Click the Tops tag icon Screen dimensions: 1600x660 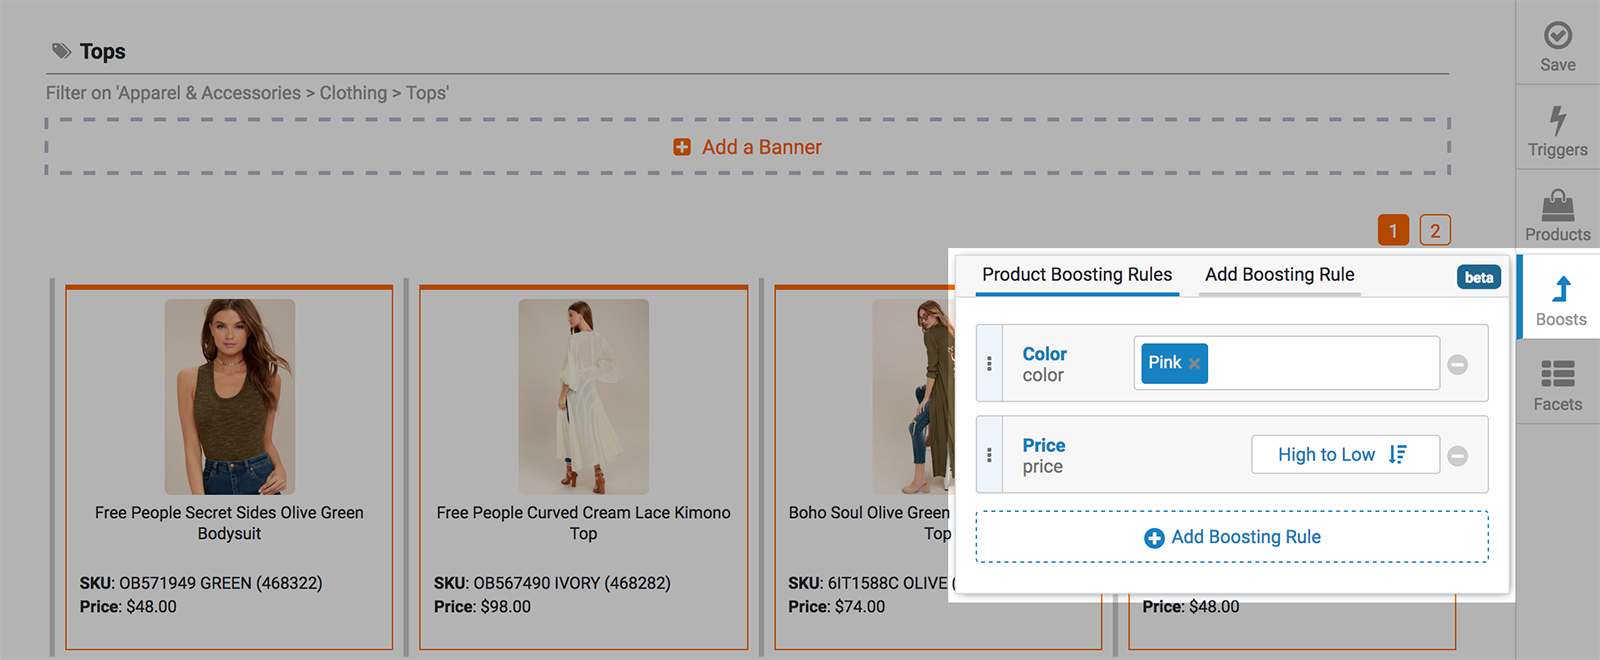pos(62,51)
